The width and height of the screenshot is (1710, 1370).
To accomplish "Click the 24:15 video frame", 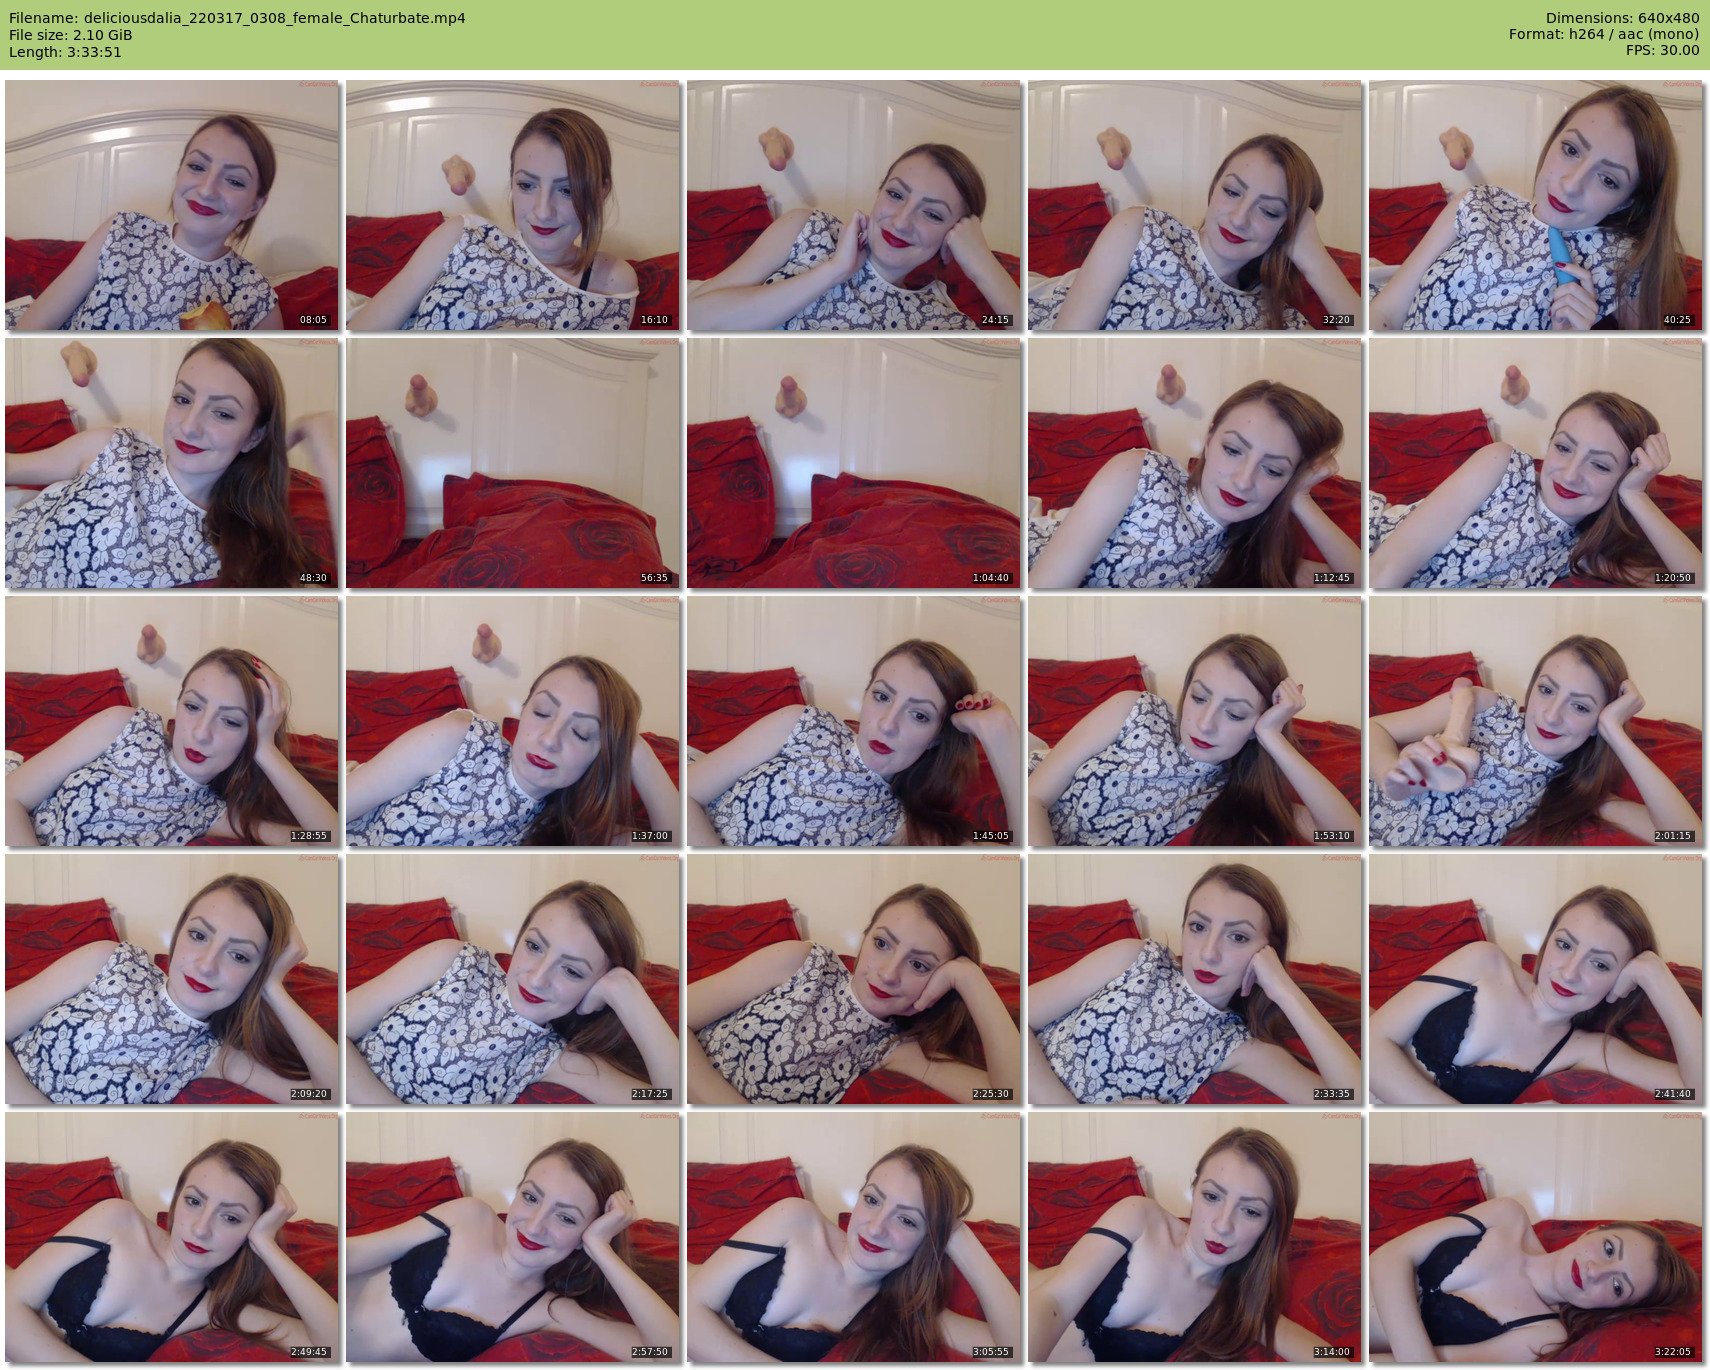I will click(854, 205).
